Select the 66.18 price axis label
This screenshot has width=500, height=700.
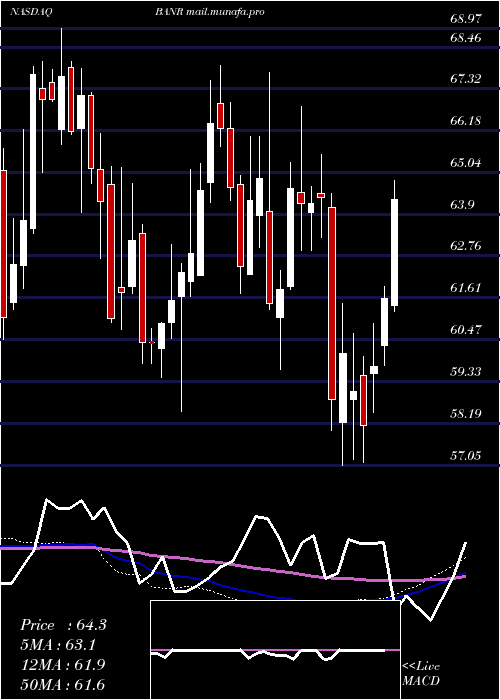coord(466,121)
